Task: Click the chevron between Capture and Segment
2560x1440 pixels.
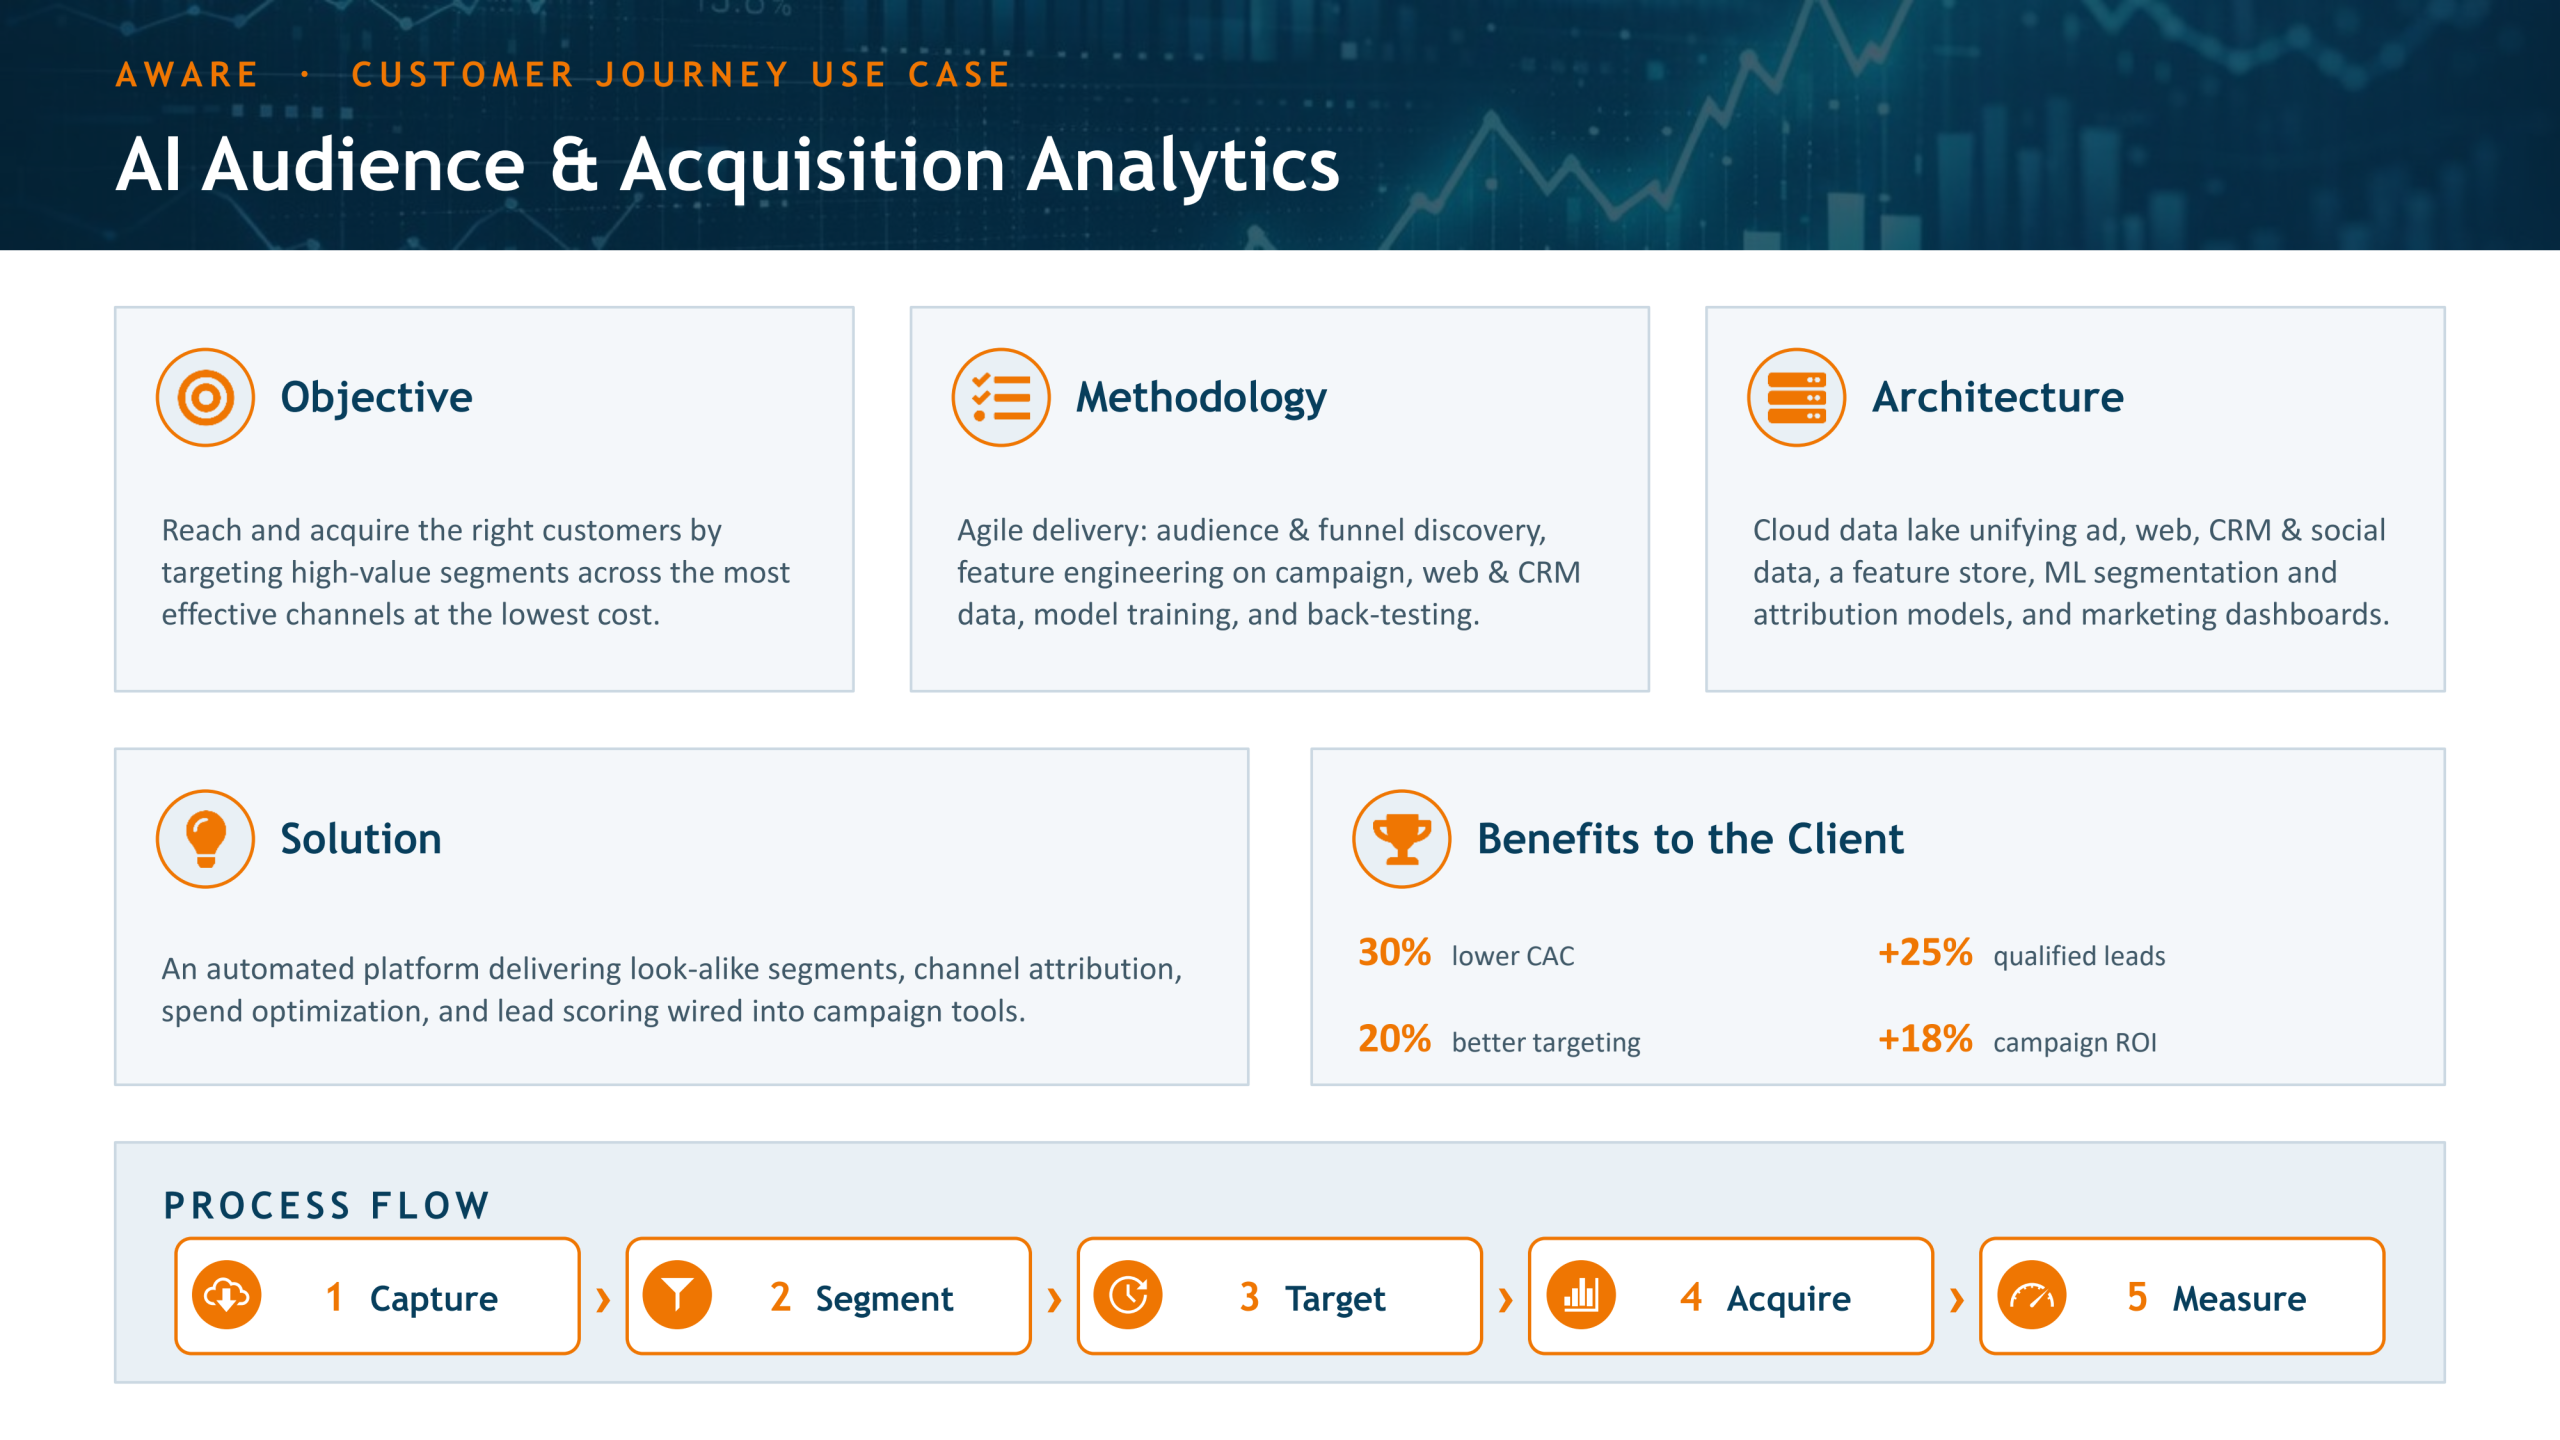Action: (603, 1300)
